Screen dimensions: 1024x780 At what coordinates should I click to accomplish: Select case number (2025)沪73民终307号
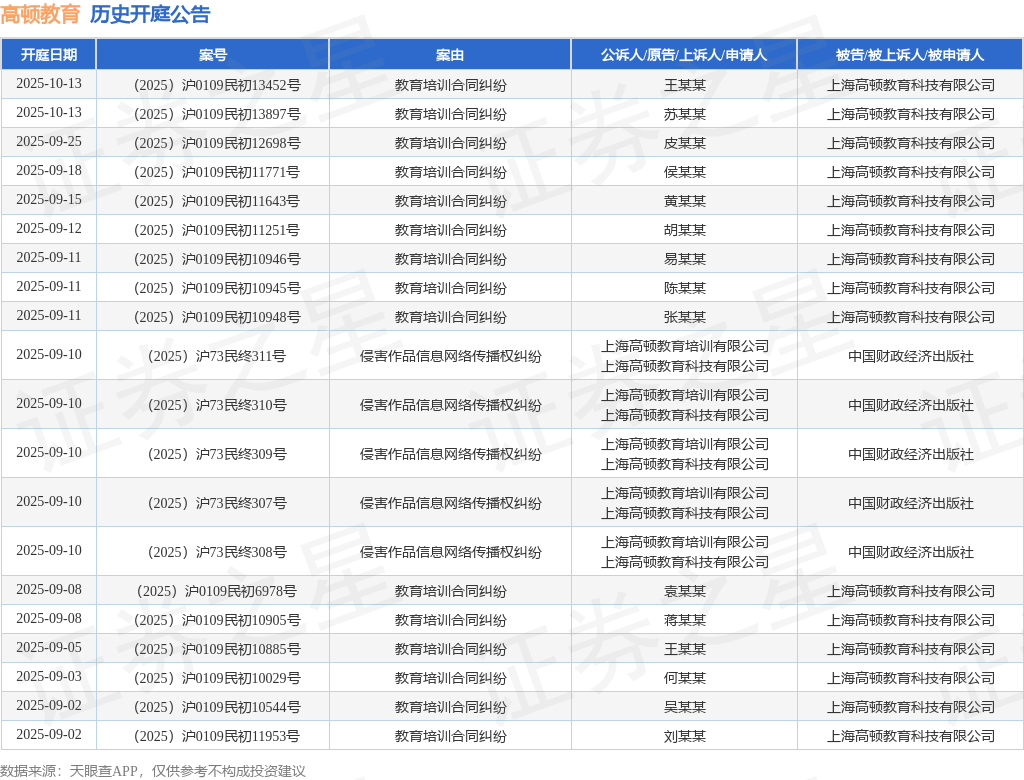tap(217, 503)
